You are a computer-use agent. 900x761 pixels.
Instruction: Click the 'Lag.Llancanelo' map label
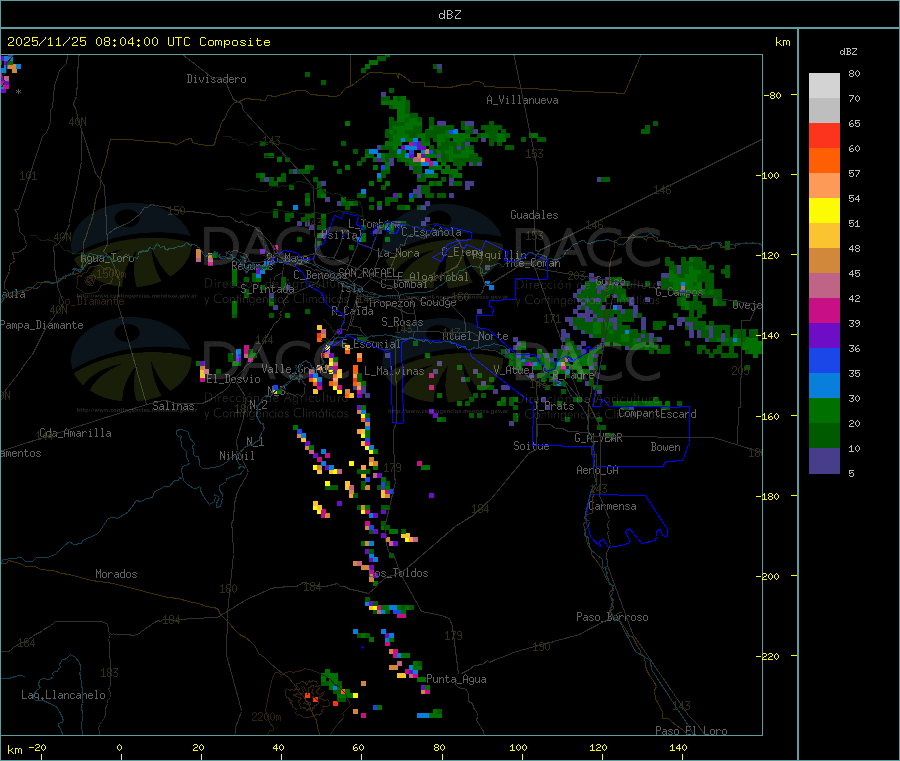coord(63,695)
